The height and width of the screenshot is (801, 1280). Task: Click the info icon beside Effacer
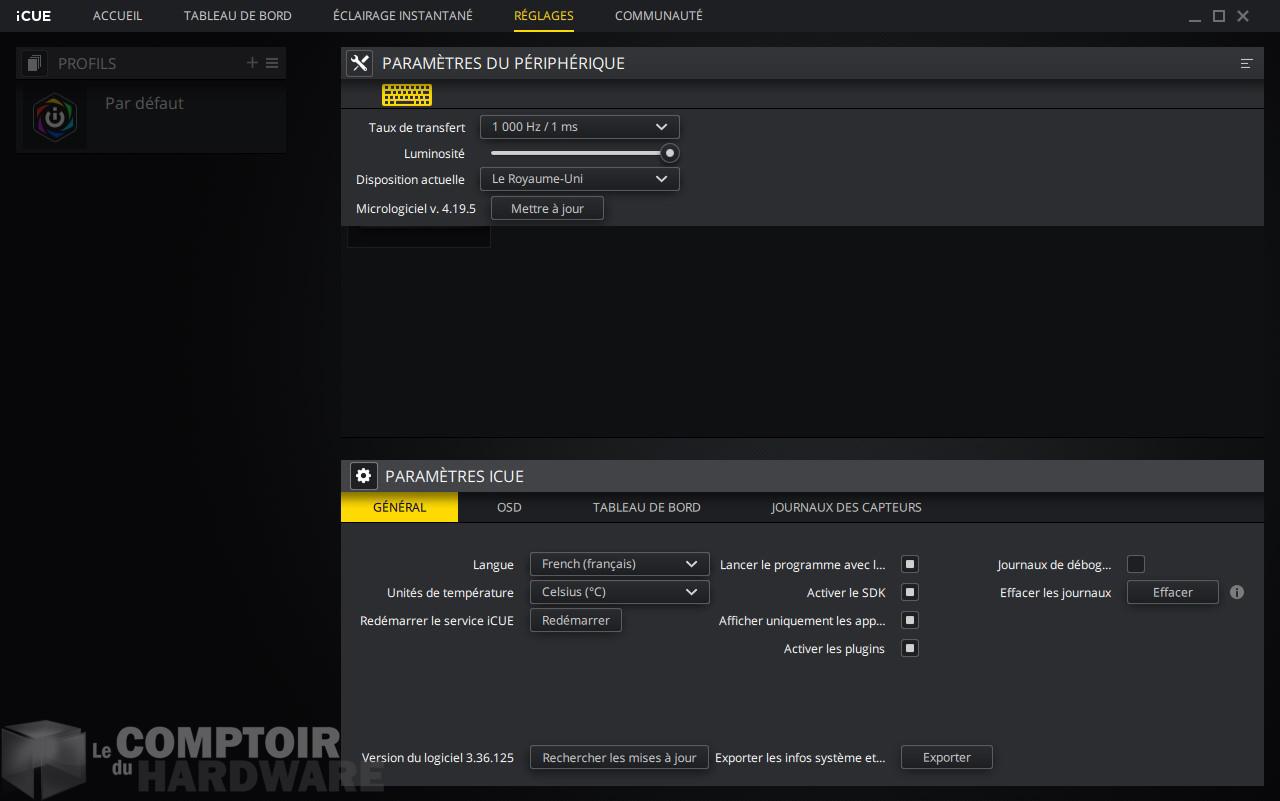click(x=1237, y=592)
